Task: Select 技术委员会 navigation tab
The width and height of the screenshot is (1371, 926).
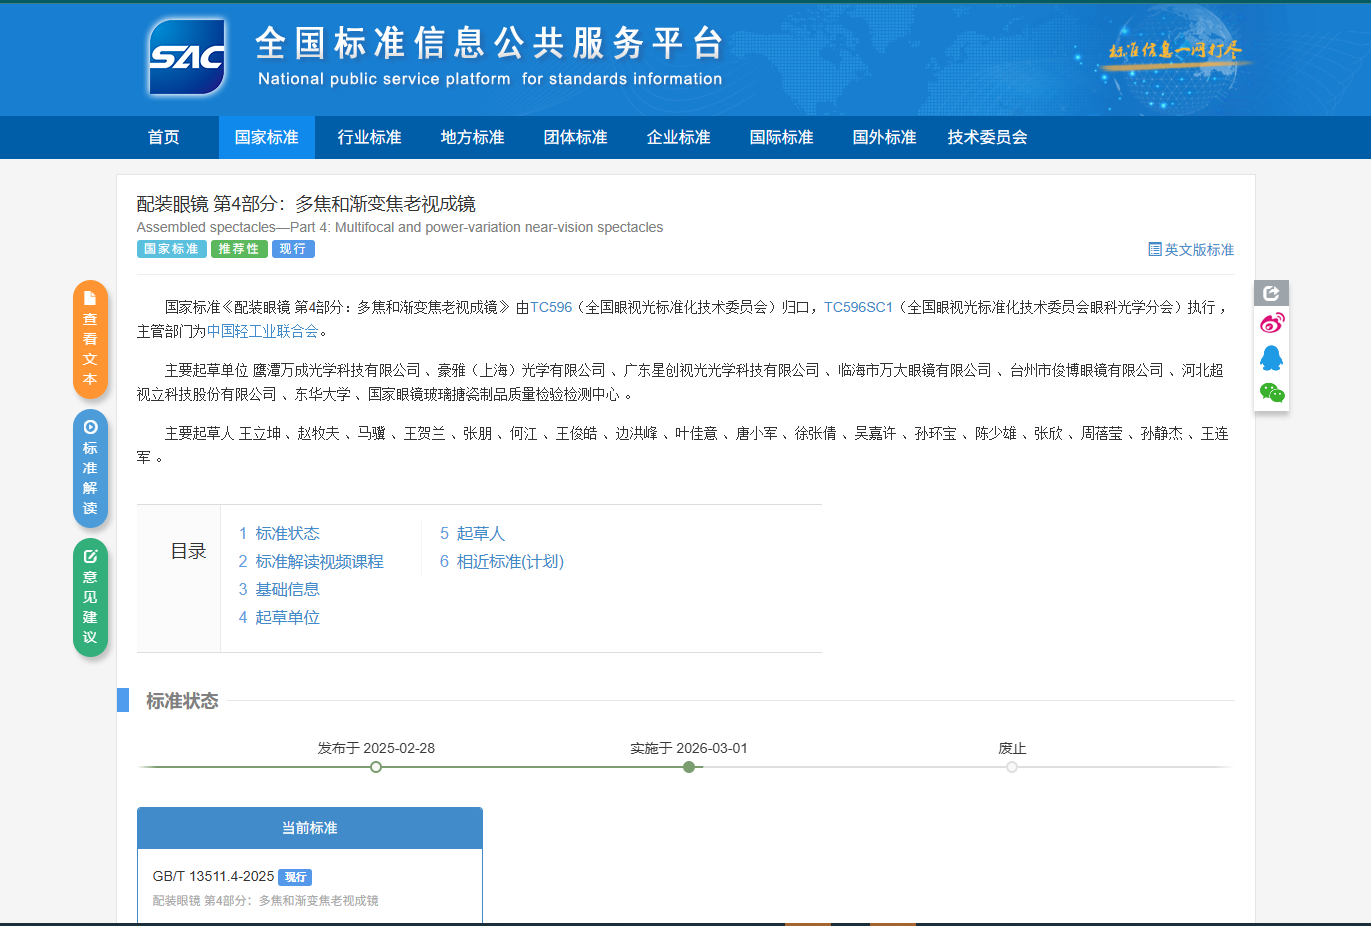Action: [x=988, y=137]
